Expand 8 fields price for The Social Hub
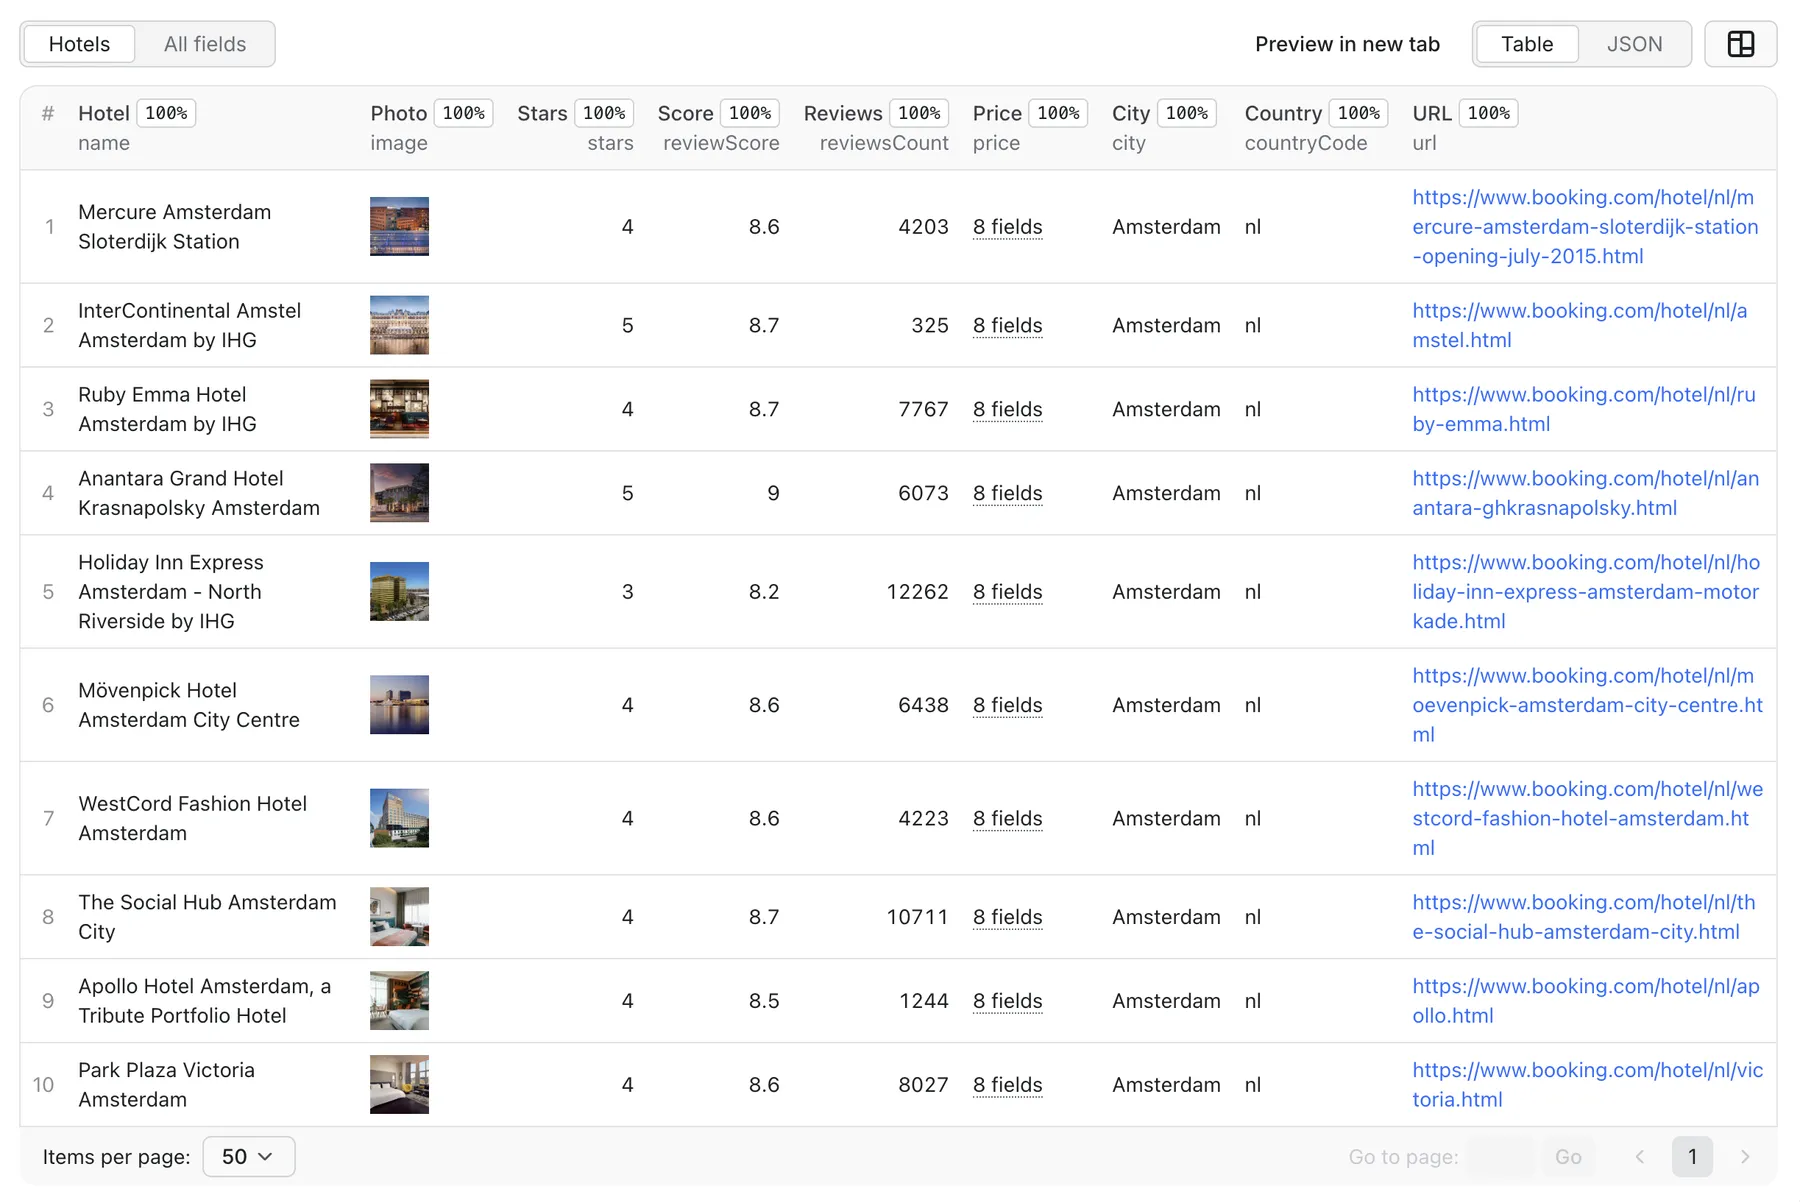Screen dimensions: 1800x1202 coord(1007,917)
